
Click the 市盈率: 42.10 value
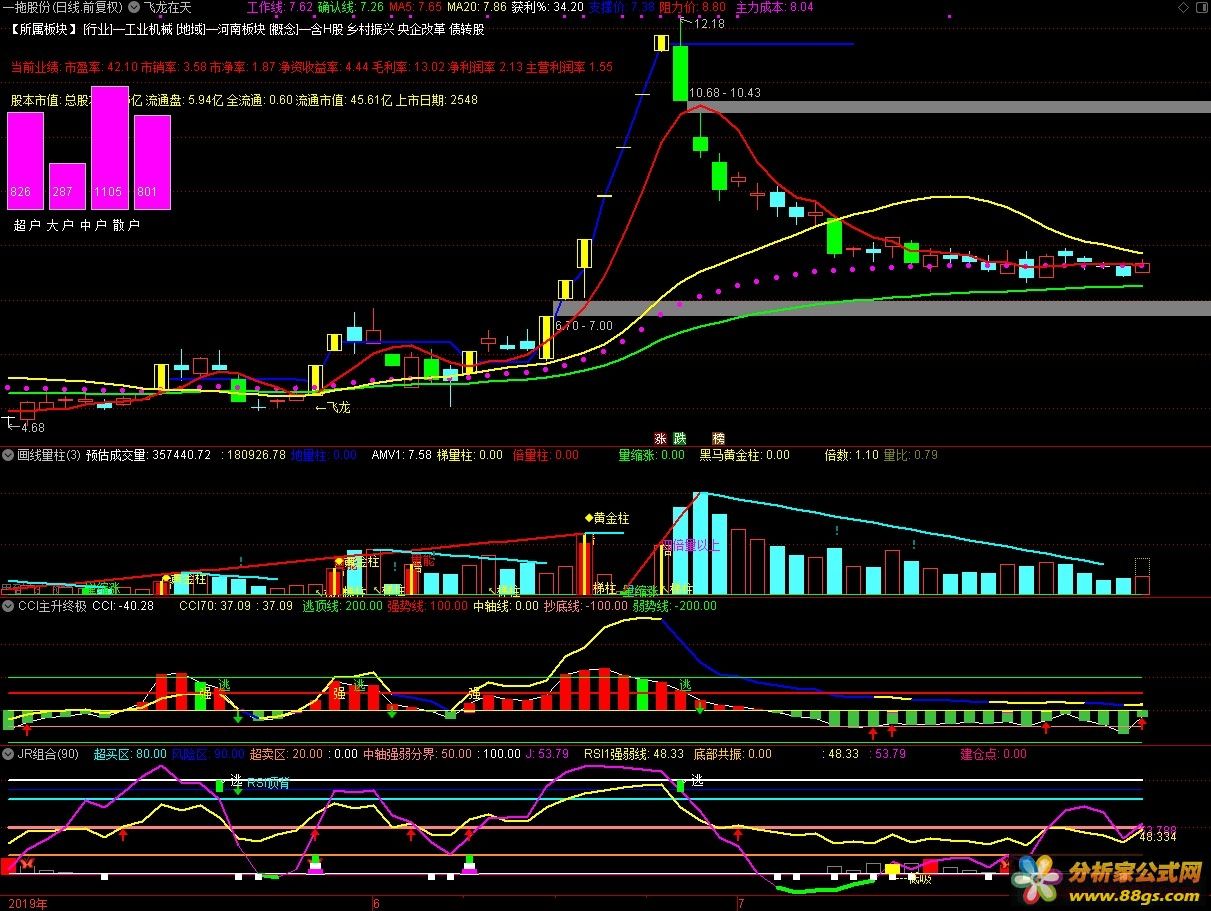pos(100,67)
